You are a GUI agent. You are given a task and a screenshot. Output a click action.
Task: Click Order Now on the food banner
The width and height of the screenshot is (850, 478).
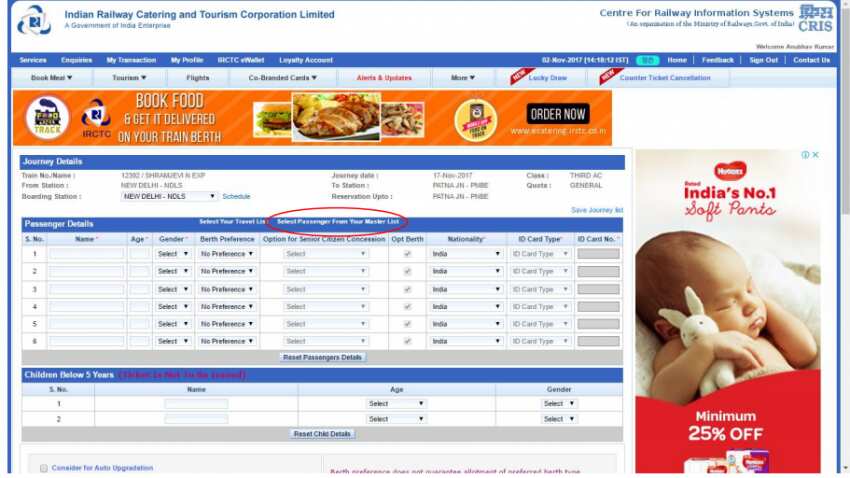(558, 114)
